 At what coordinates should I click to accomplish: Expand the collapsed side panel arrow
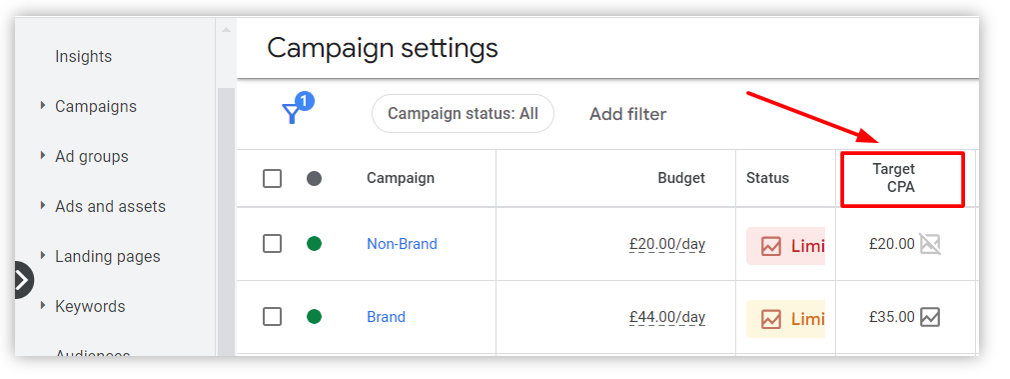pos(23,280)
